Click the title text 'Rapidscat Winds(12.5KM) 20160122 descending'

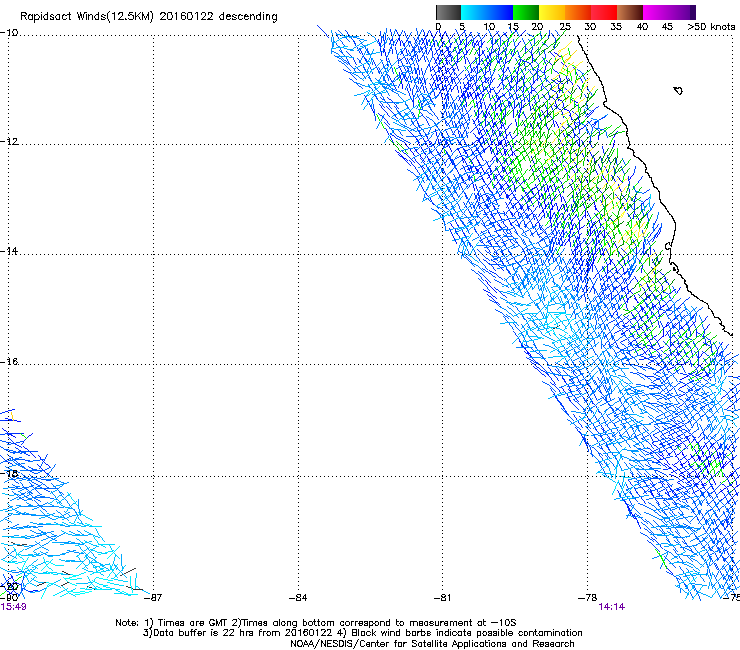149,17
